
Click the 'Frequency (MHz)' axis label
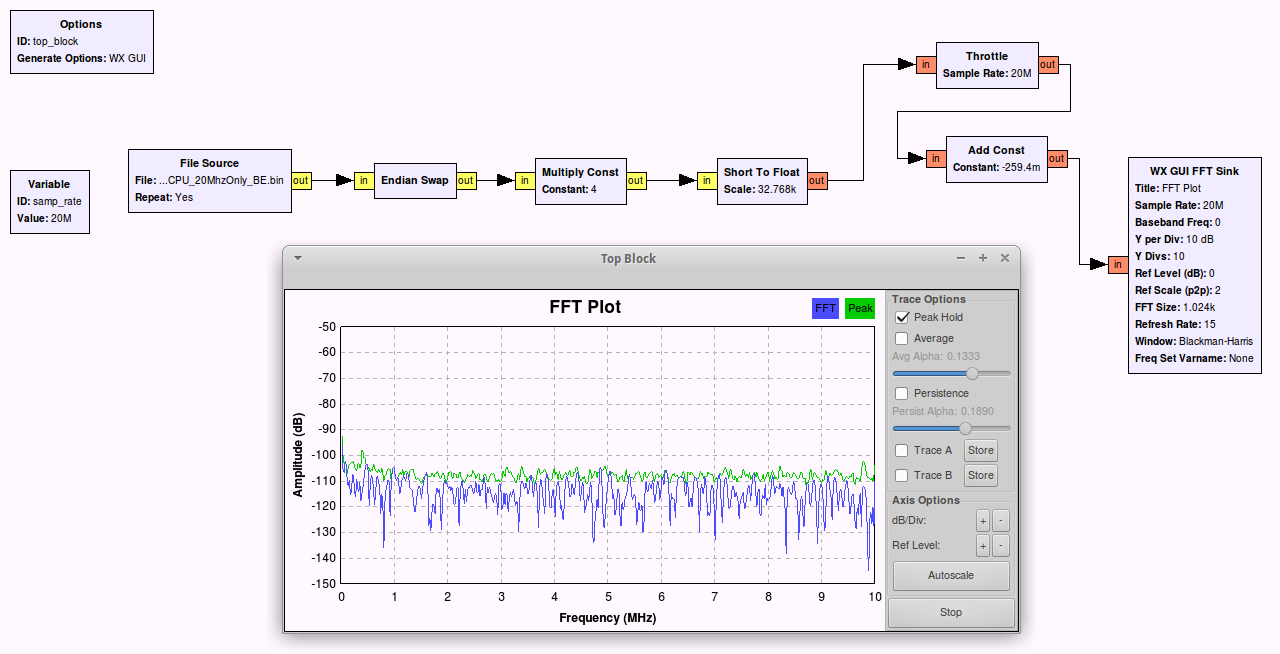point(608,617)
